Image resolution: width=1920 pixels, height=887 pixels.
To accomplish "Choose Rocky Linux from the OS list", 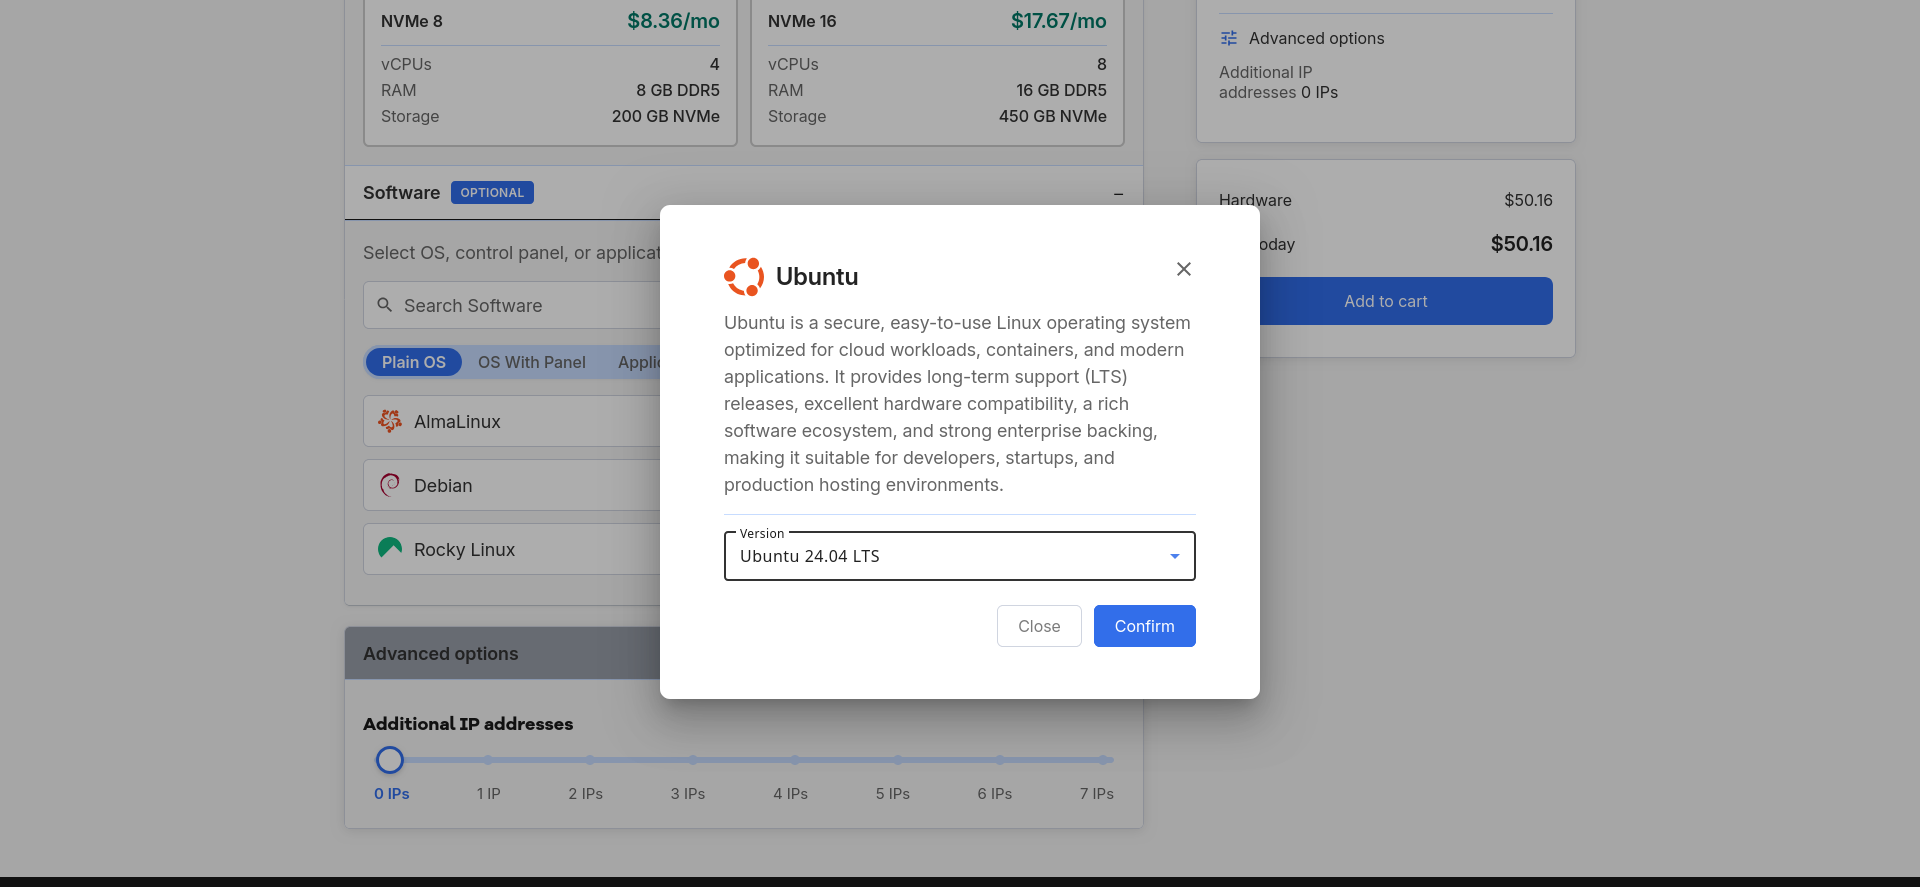I will pos(512,549).
